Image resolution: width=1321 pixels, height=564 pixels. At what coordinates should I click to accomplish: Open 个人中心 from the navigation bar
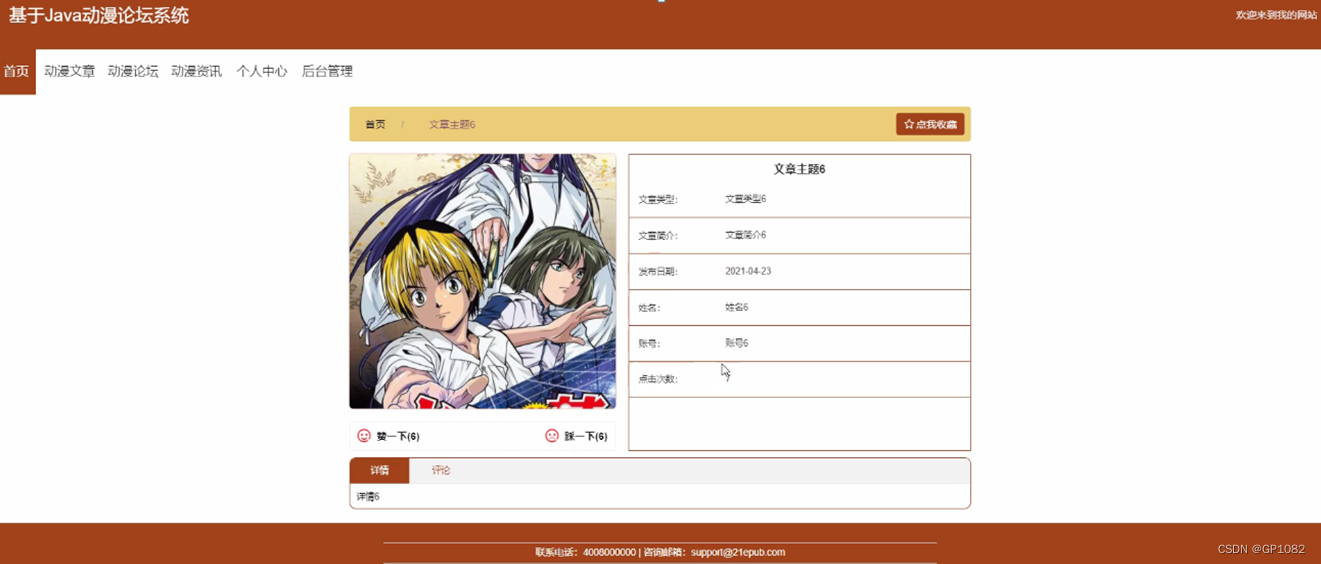pyautogui.click(x=262, y=72)
